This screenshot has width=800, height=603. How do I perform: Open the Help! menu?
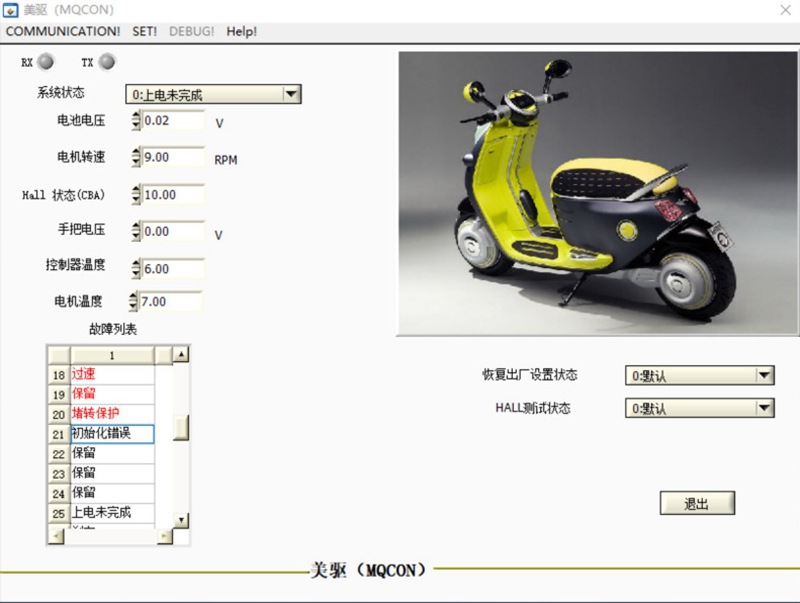tap(241, 32)
